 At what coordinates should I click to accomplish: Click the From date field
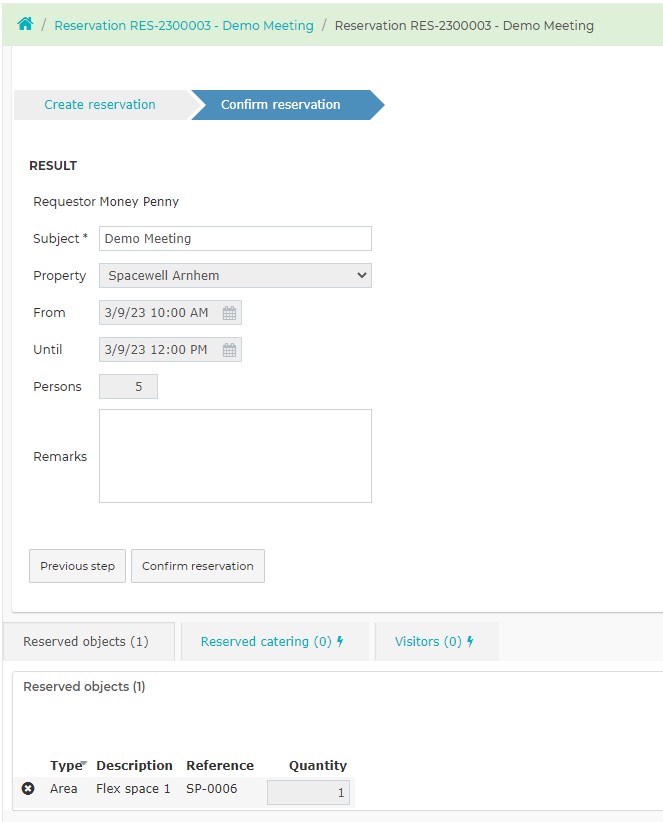tap(170, 312)
